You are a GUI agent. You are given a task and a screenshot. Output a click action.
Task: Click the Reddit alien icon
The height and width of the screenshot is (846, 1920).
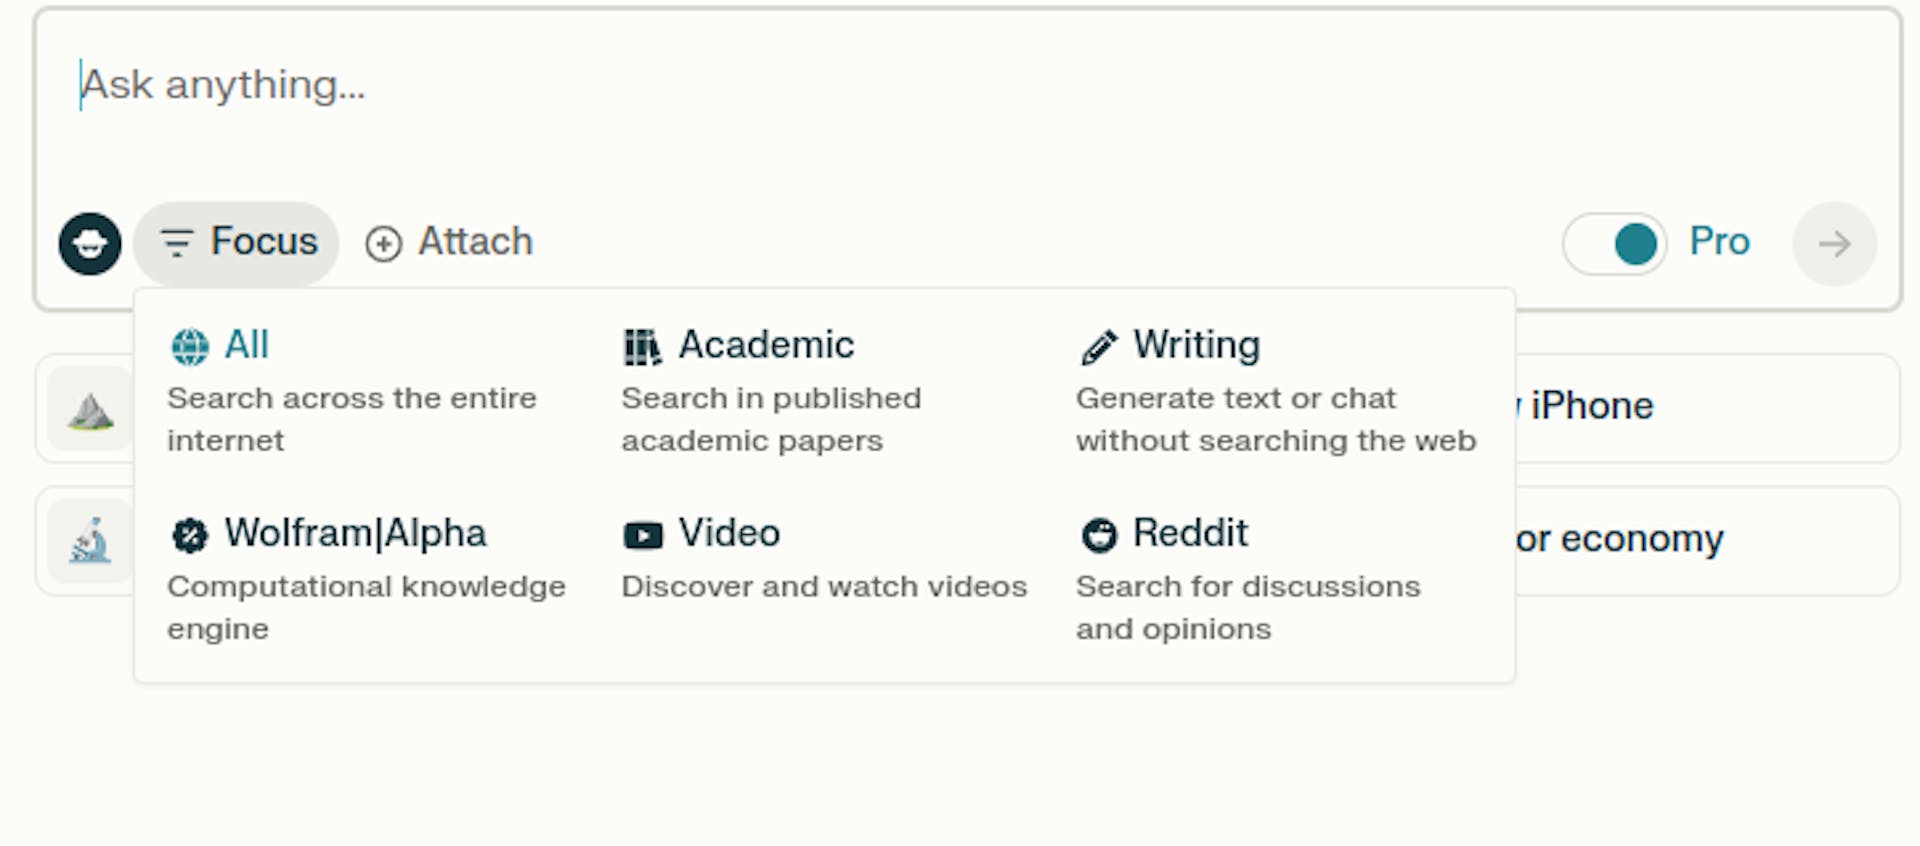[1098, 535]
